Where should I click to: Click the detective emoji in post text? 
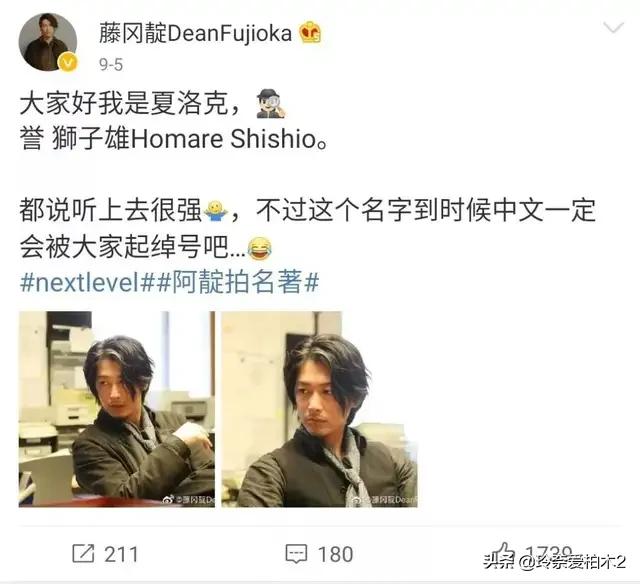click(x=271, y=103)
